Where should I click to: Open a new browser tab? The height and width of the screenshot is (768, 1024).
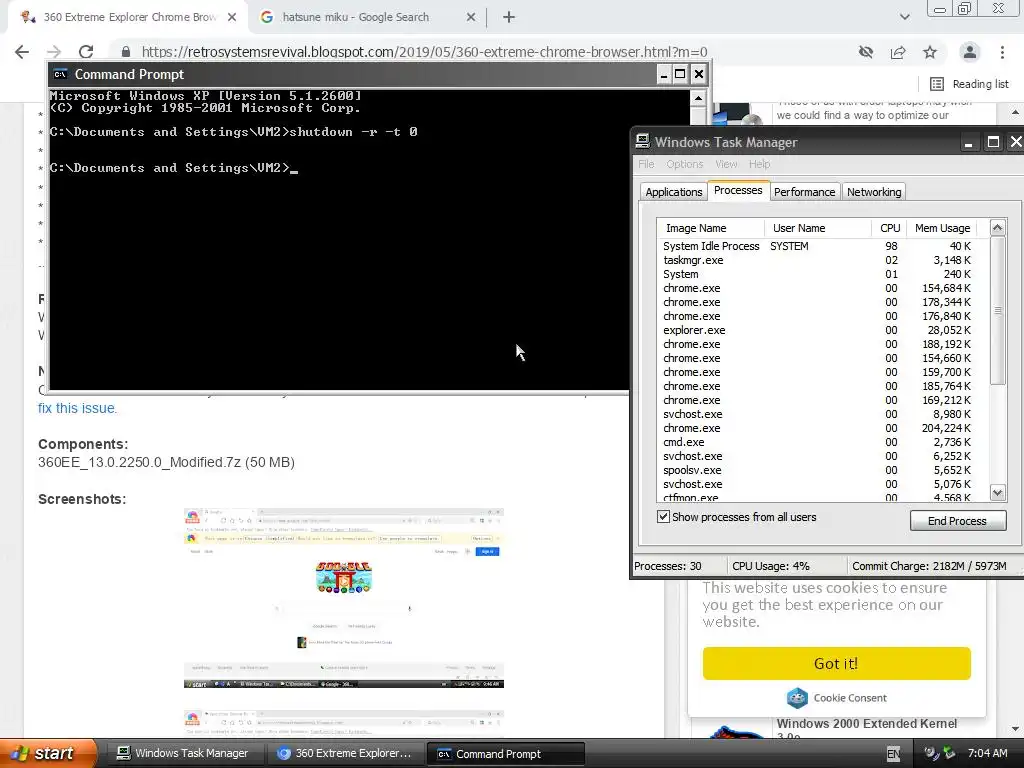[509, 17]
